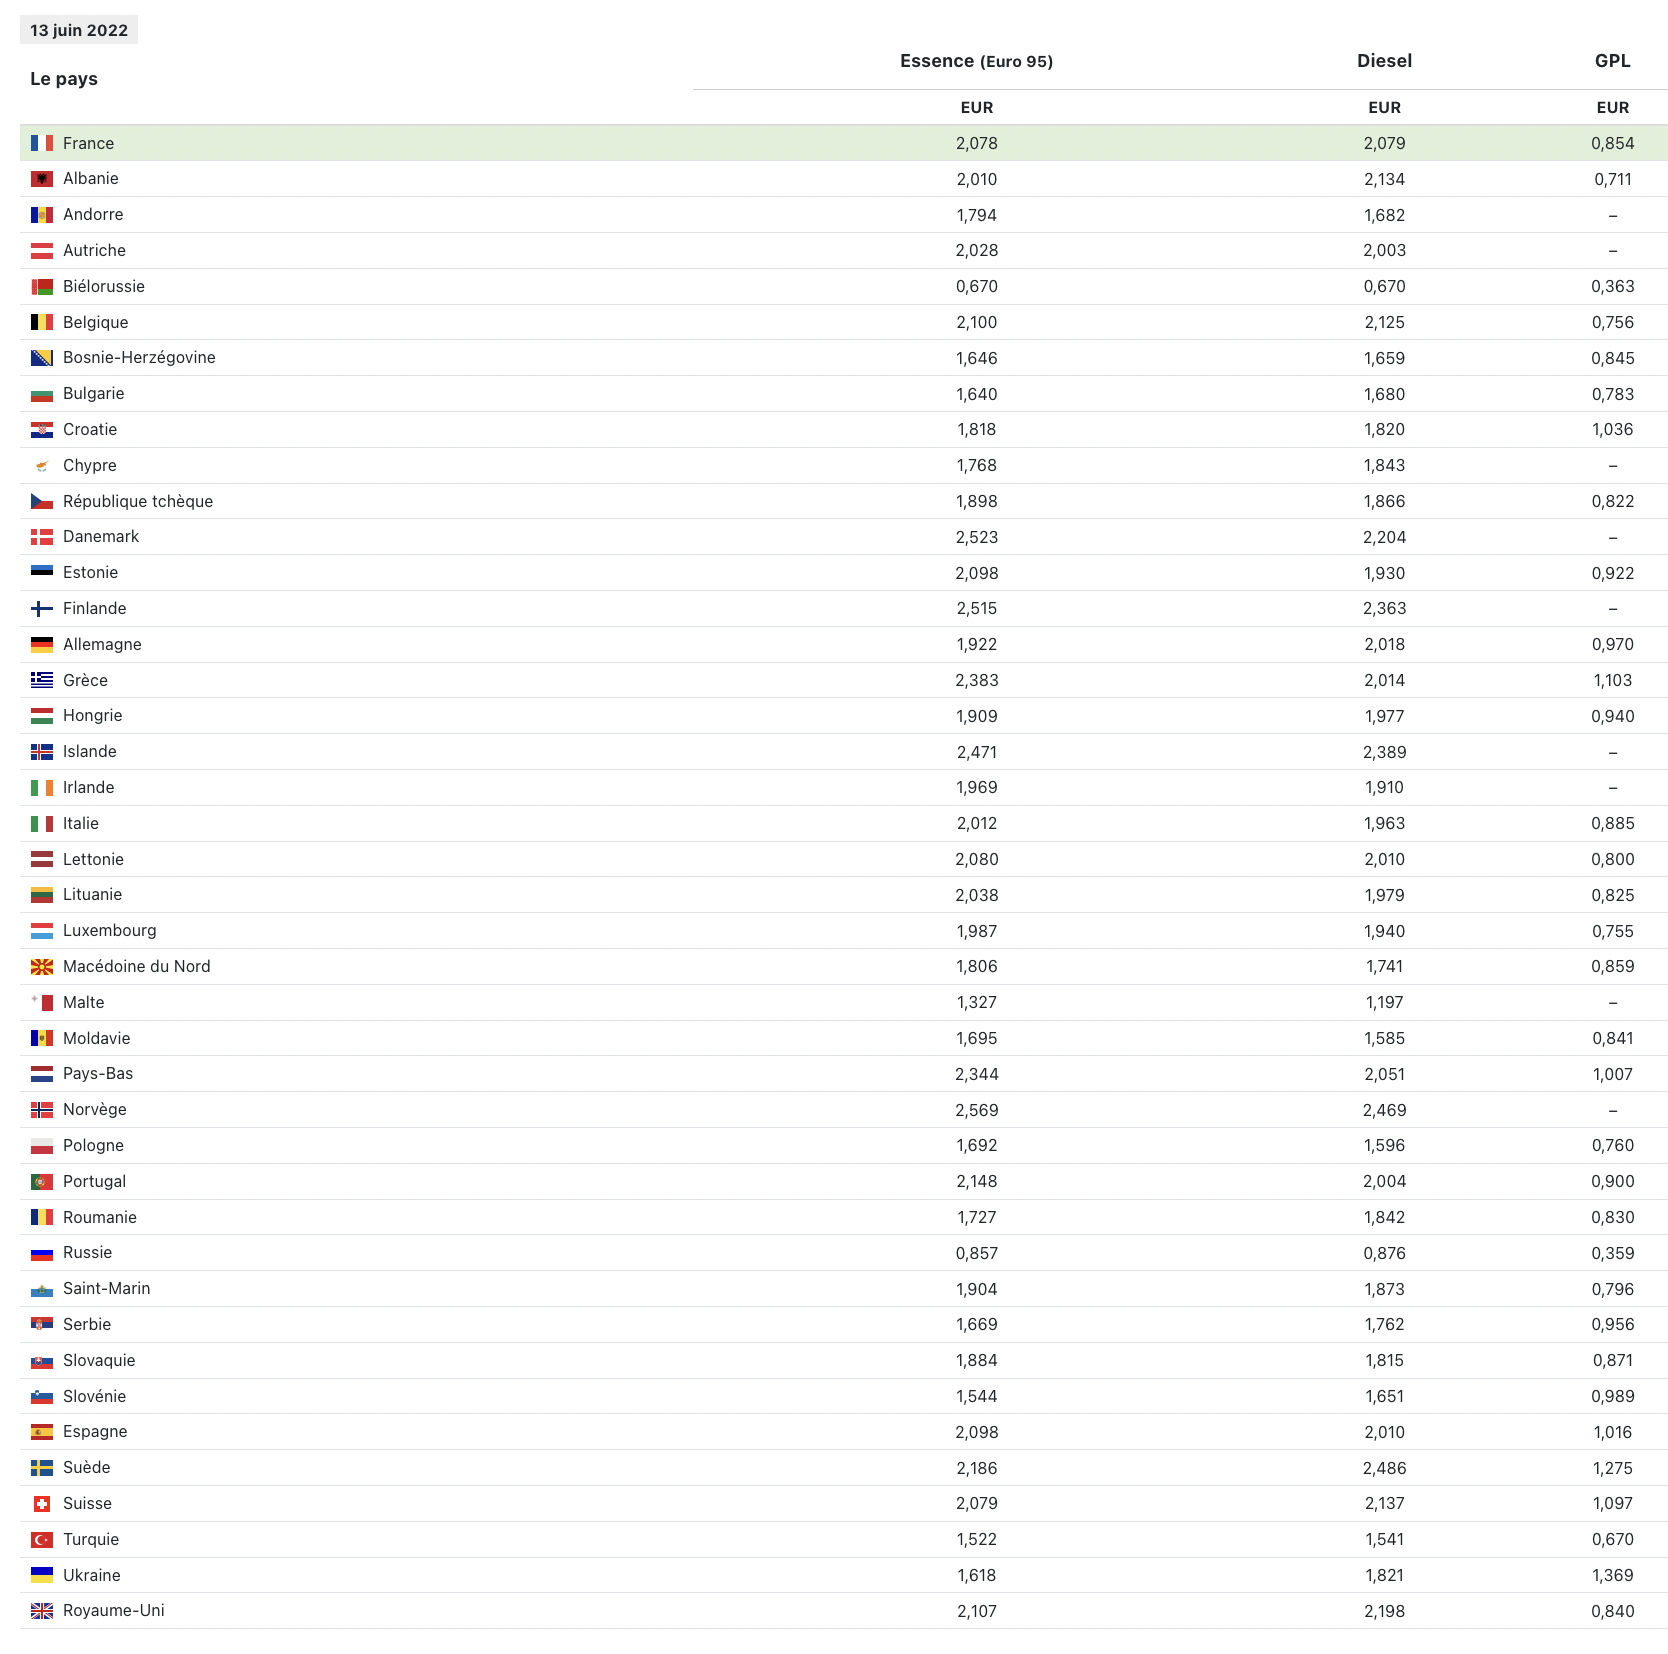
Task: Select Ukraine GPL price 1,369
Action: tap(1612, 1576)
